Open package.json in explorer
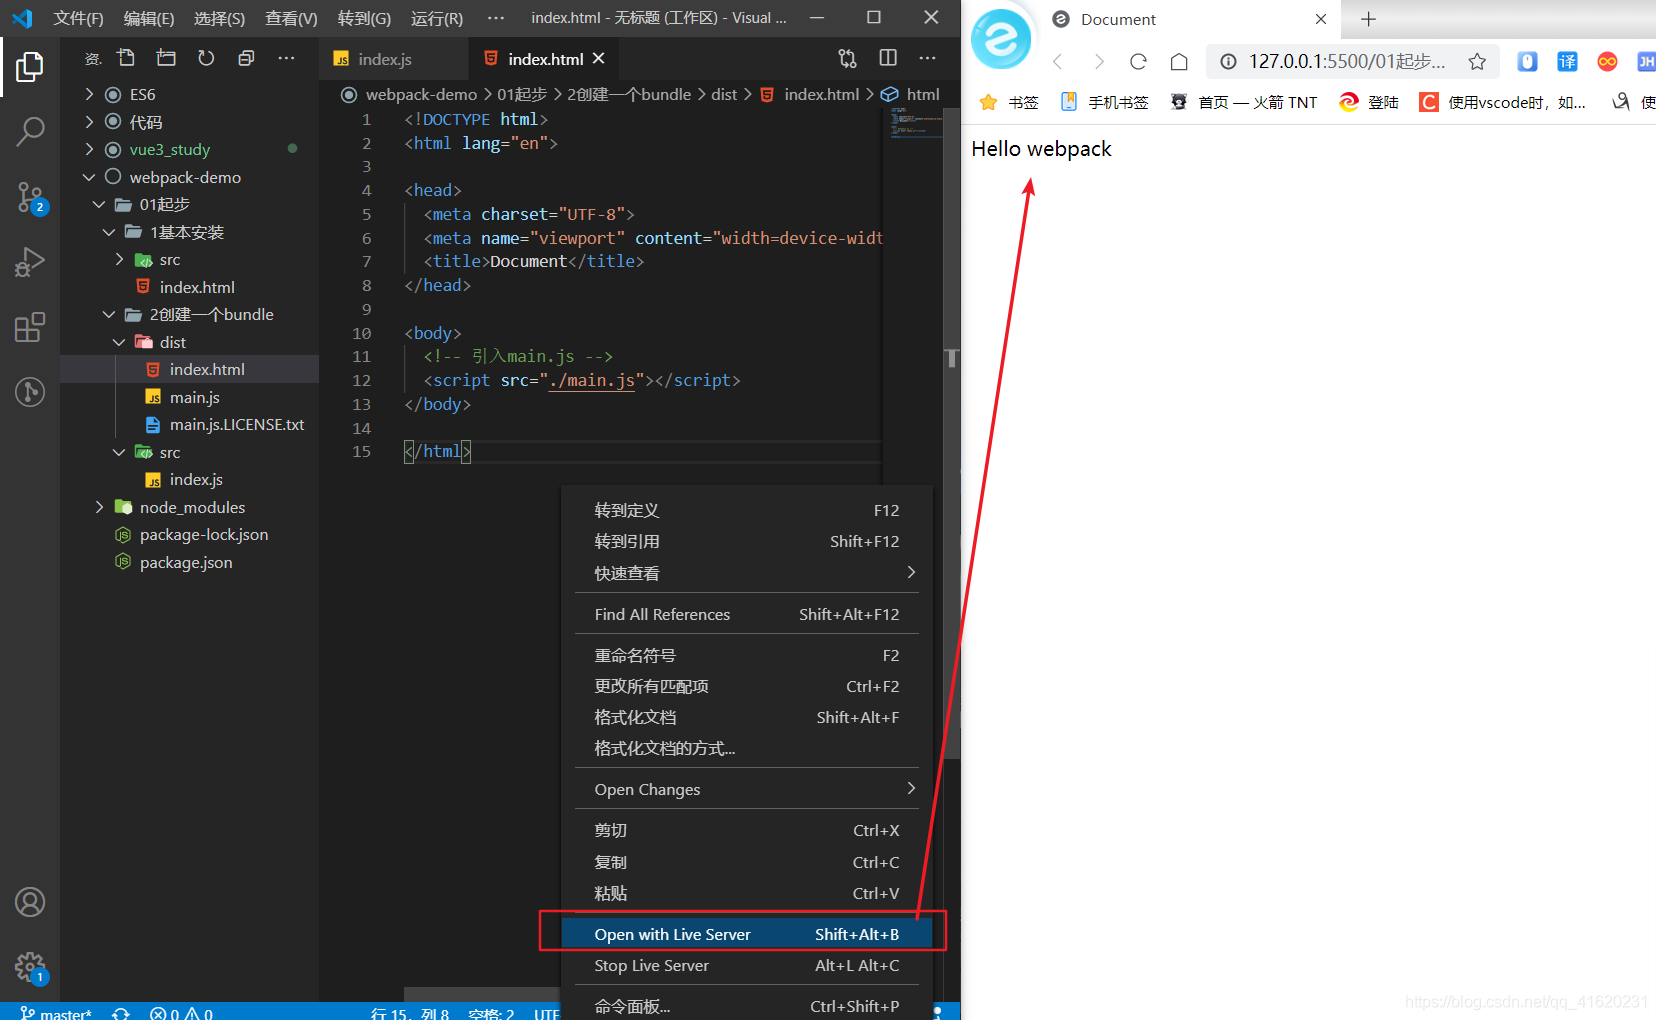1656x1020 pixels. coord(186,562)
